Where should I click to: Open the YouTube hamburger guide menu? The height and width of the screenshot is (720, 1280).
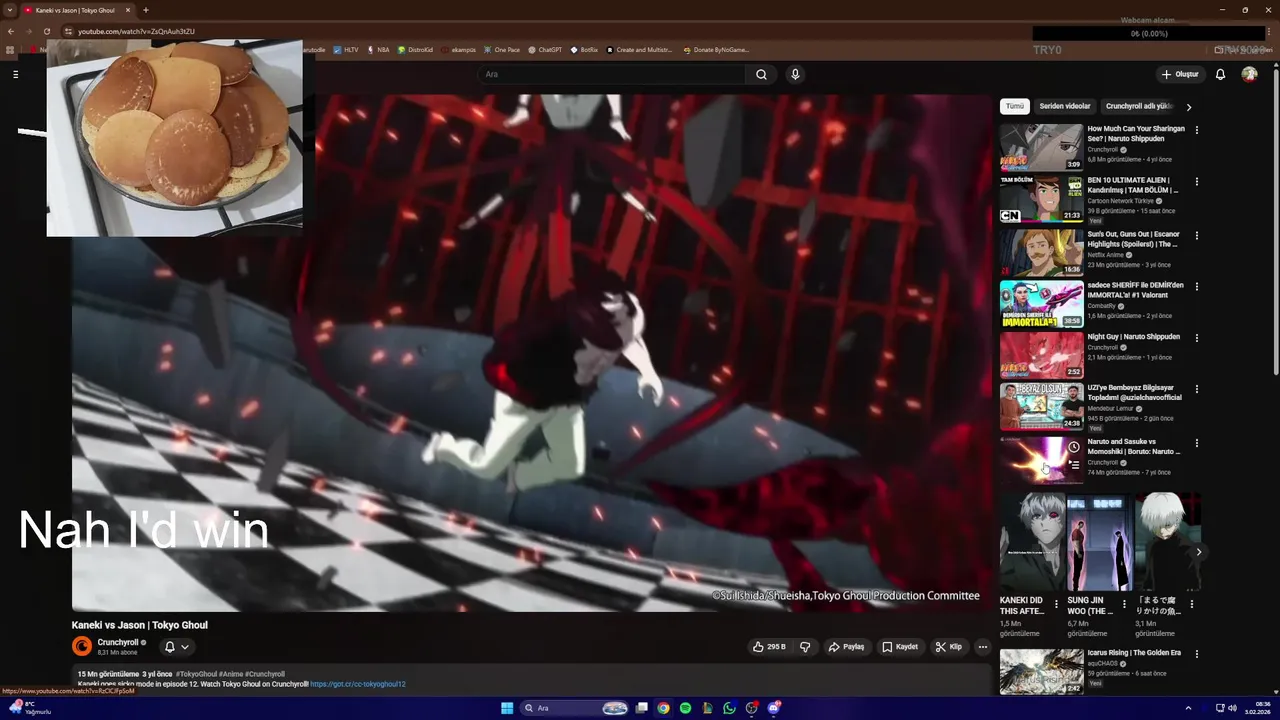[15, 74]
